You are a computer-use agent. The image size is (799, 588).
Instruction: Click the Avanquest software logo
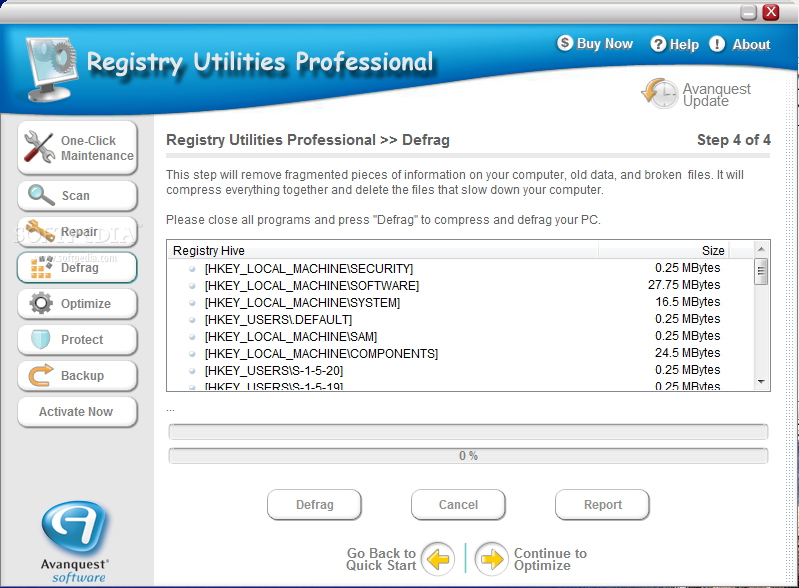(x=75, y=542)
